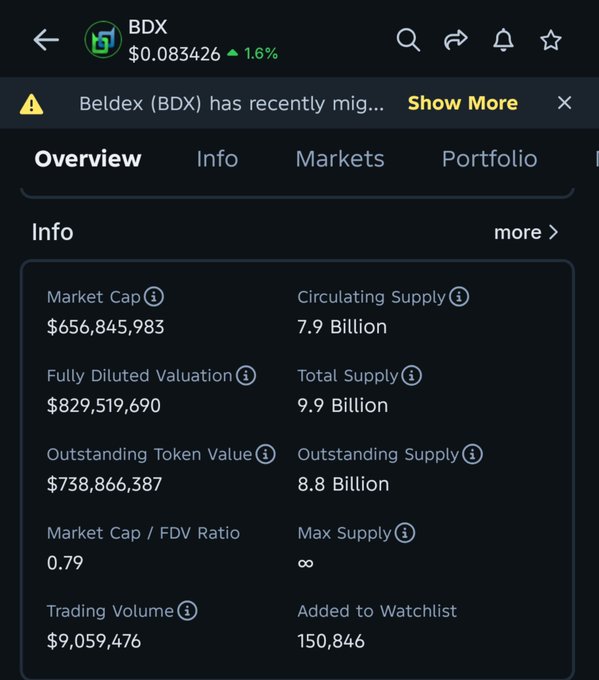599x680 pixels.
Task: Tap the trading volume value $9,059,476
Action: coord(94,641)
